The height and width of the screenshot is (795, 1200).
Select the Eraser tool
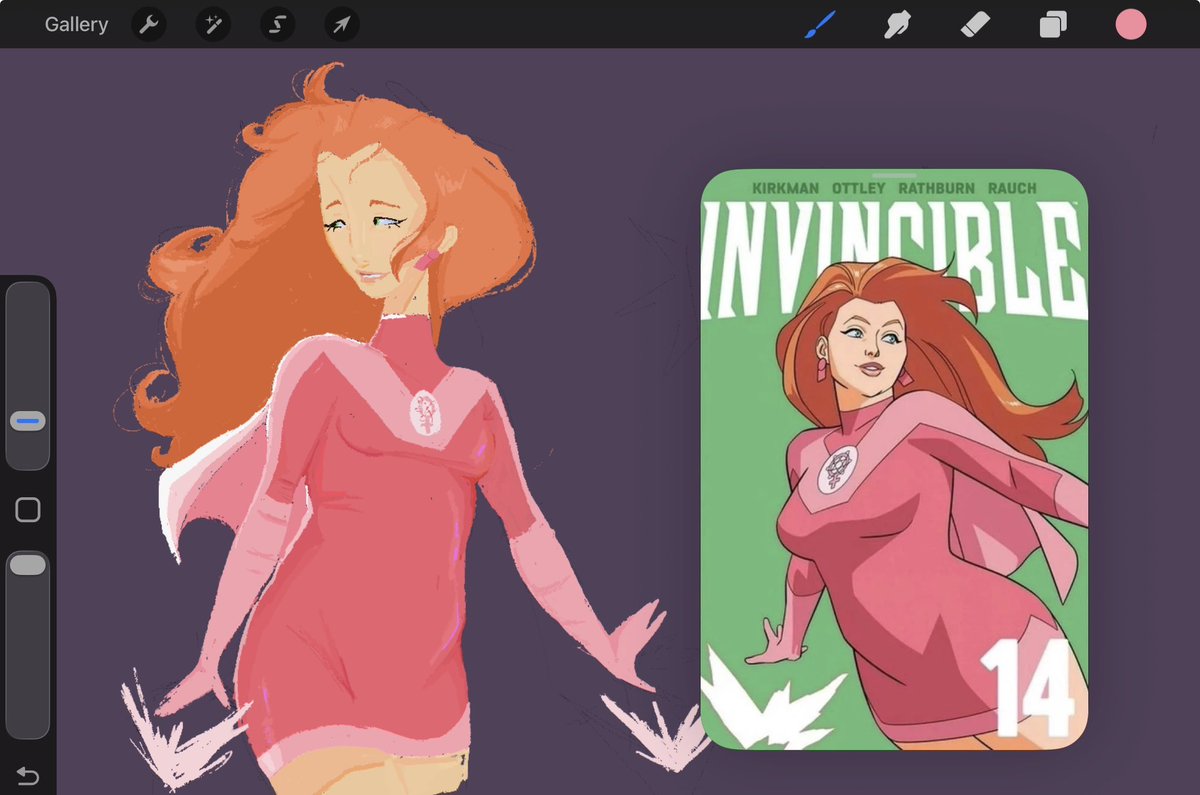[974, 24]
